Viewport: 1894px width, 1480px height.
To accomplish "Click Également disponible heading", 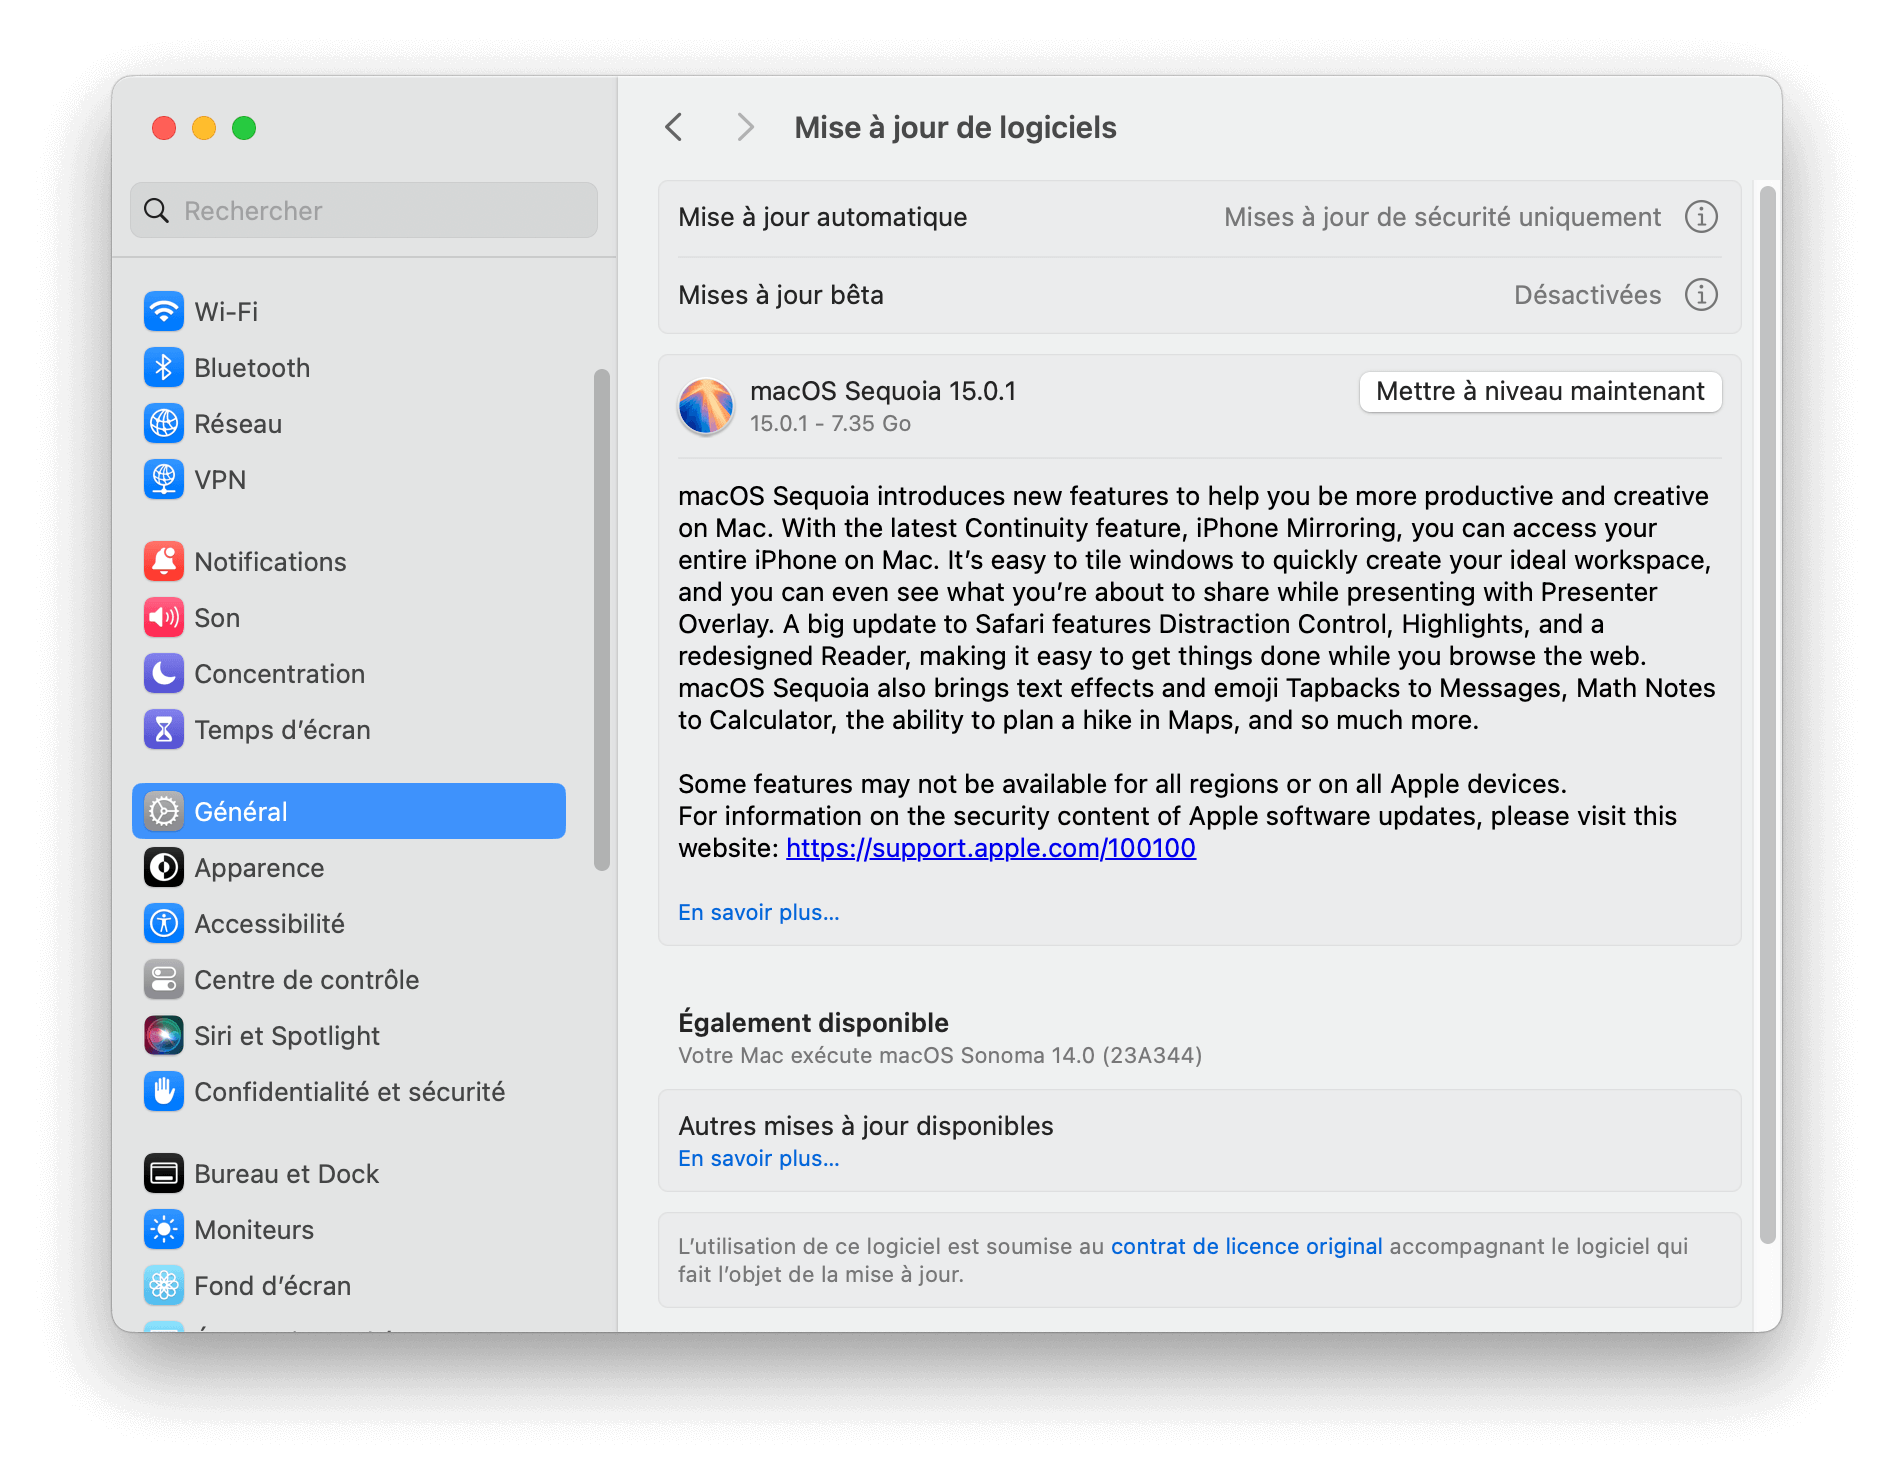I will tap(813, 1022).
